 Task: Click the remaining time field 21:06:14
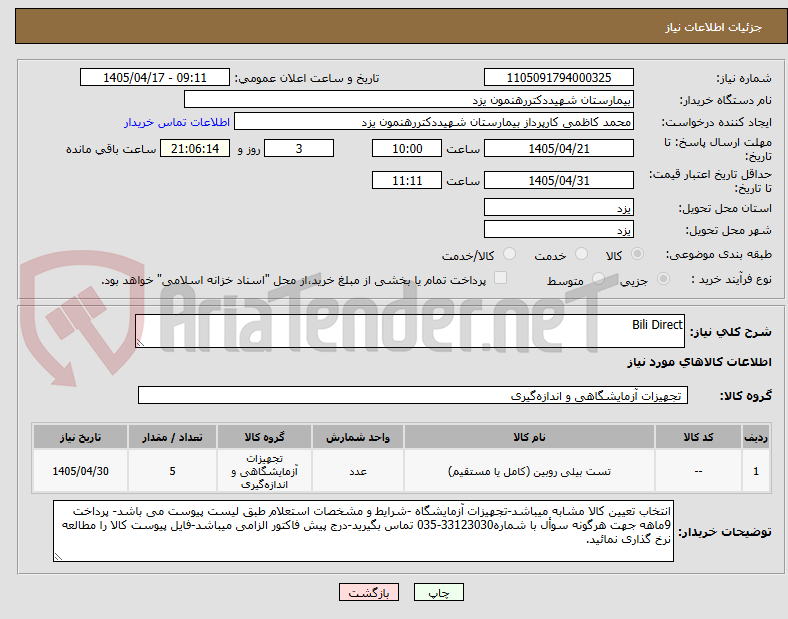point(195,149)
